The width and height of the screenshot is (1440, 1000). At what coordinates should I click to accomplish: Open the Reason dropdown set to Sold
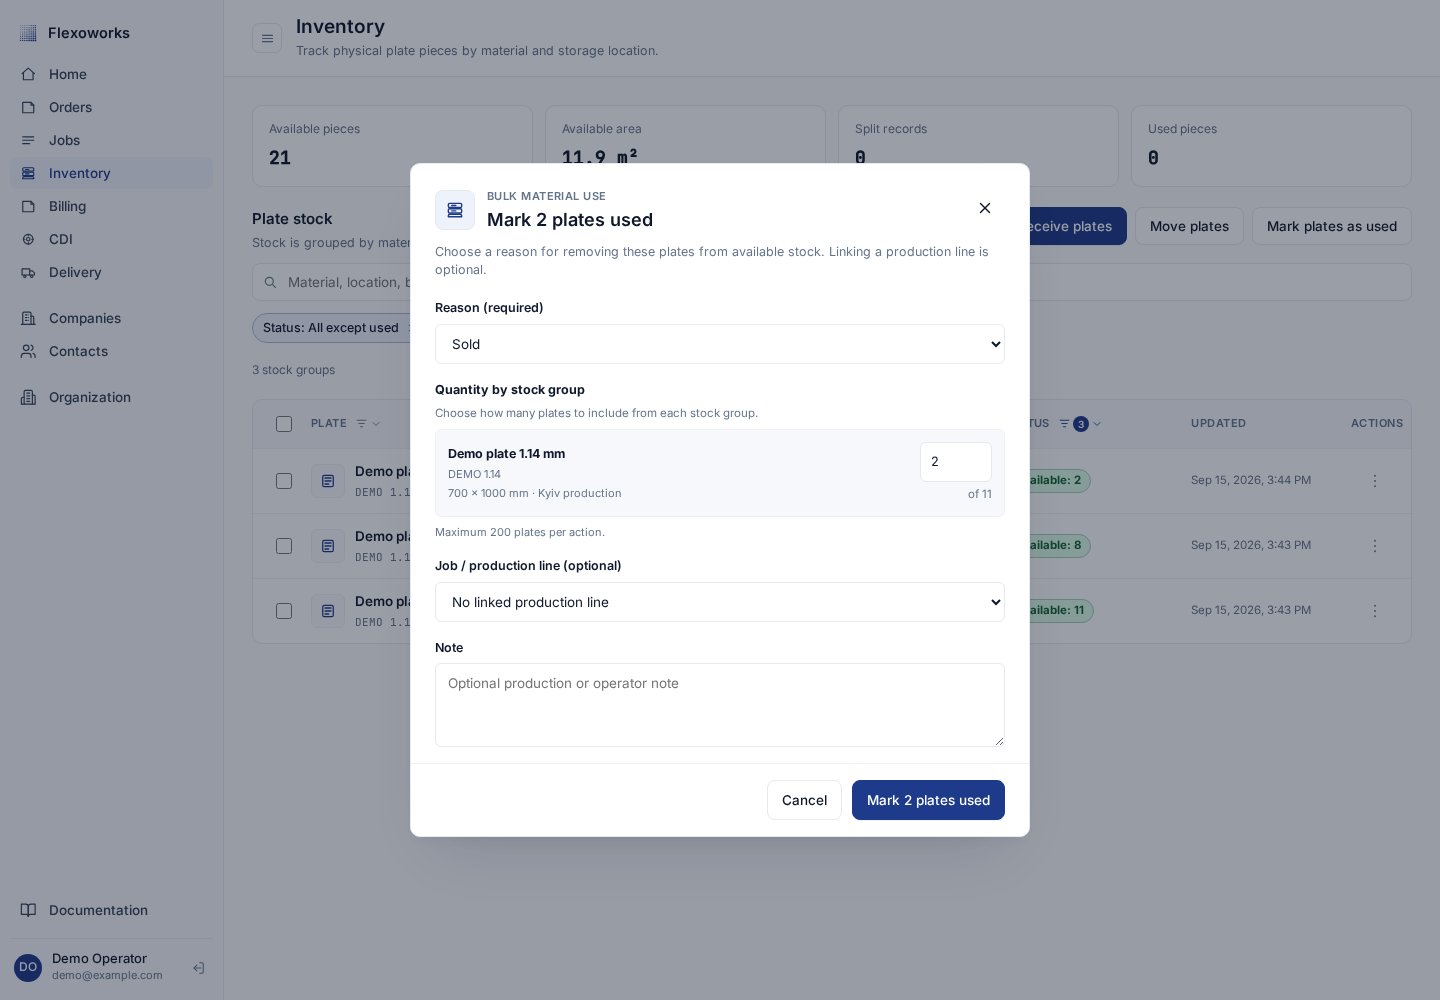tap(720, 344)
